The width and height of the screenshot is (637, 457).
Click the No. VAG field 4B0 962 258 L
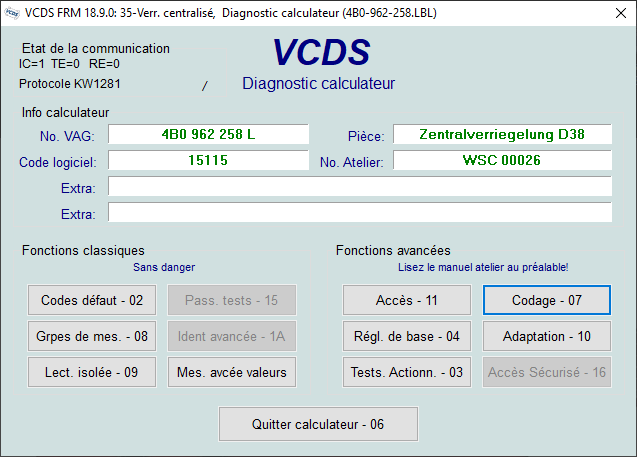tap(208, 134)
